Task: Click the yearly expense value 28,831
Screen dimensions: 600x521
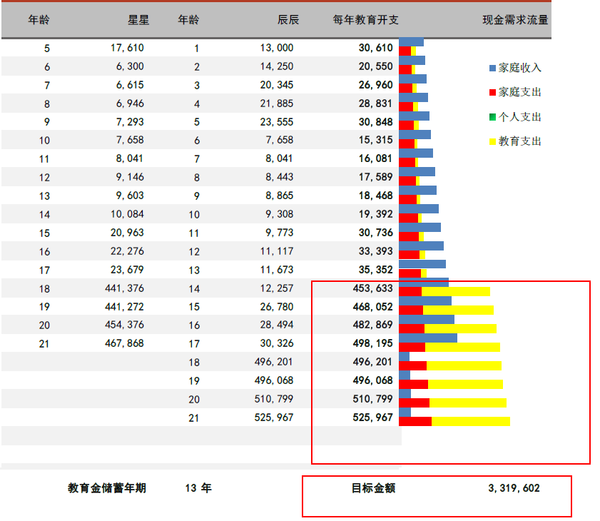Action: click(x=376, y=103)
